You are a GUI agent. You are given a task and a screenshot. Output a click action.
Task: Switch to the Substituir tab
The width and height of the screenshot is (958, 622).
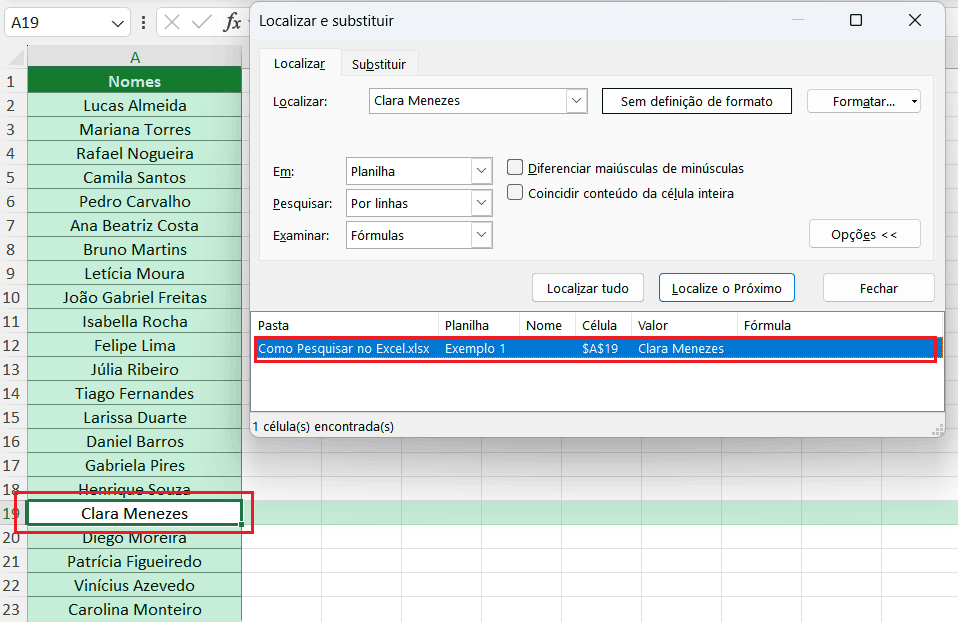(379, 62)
